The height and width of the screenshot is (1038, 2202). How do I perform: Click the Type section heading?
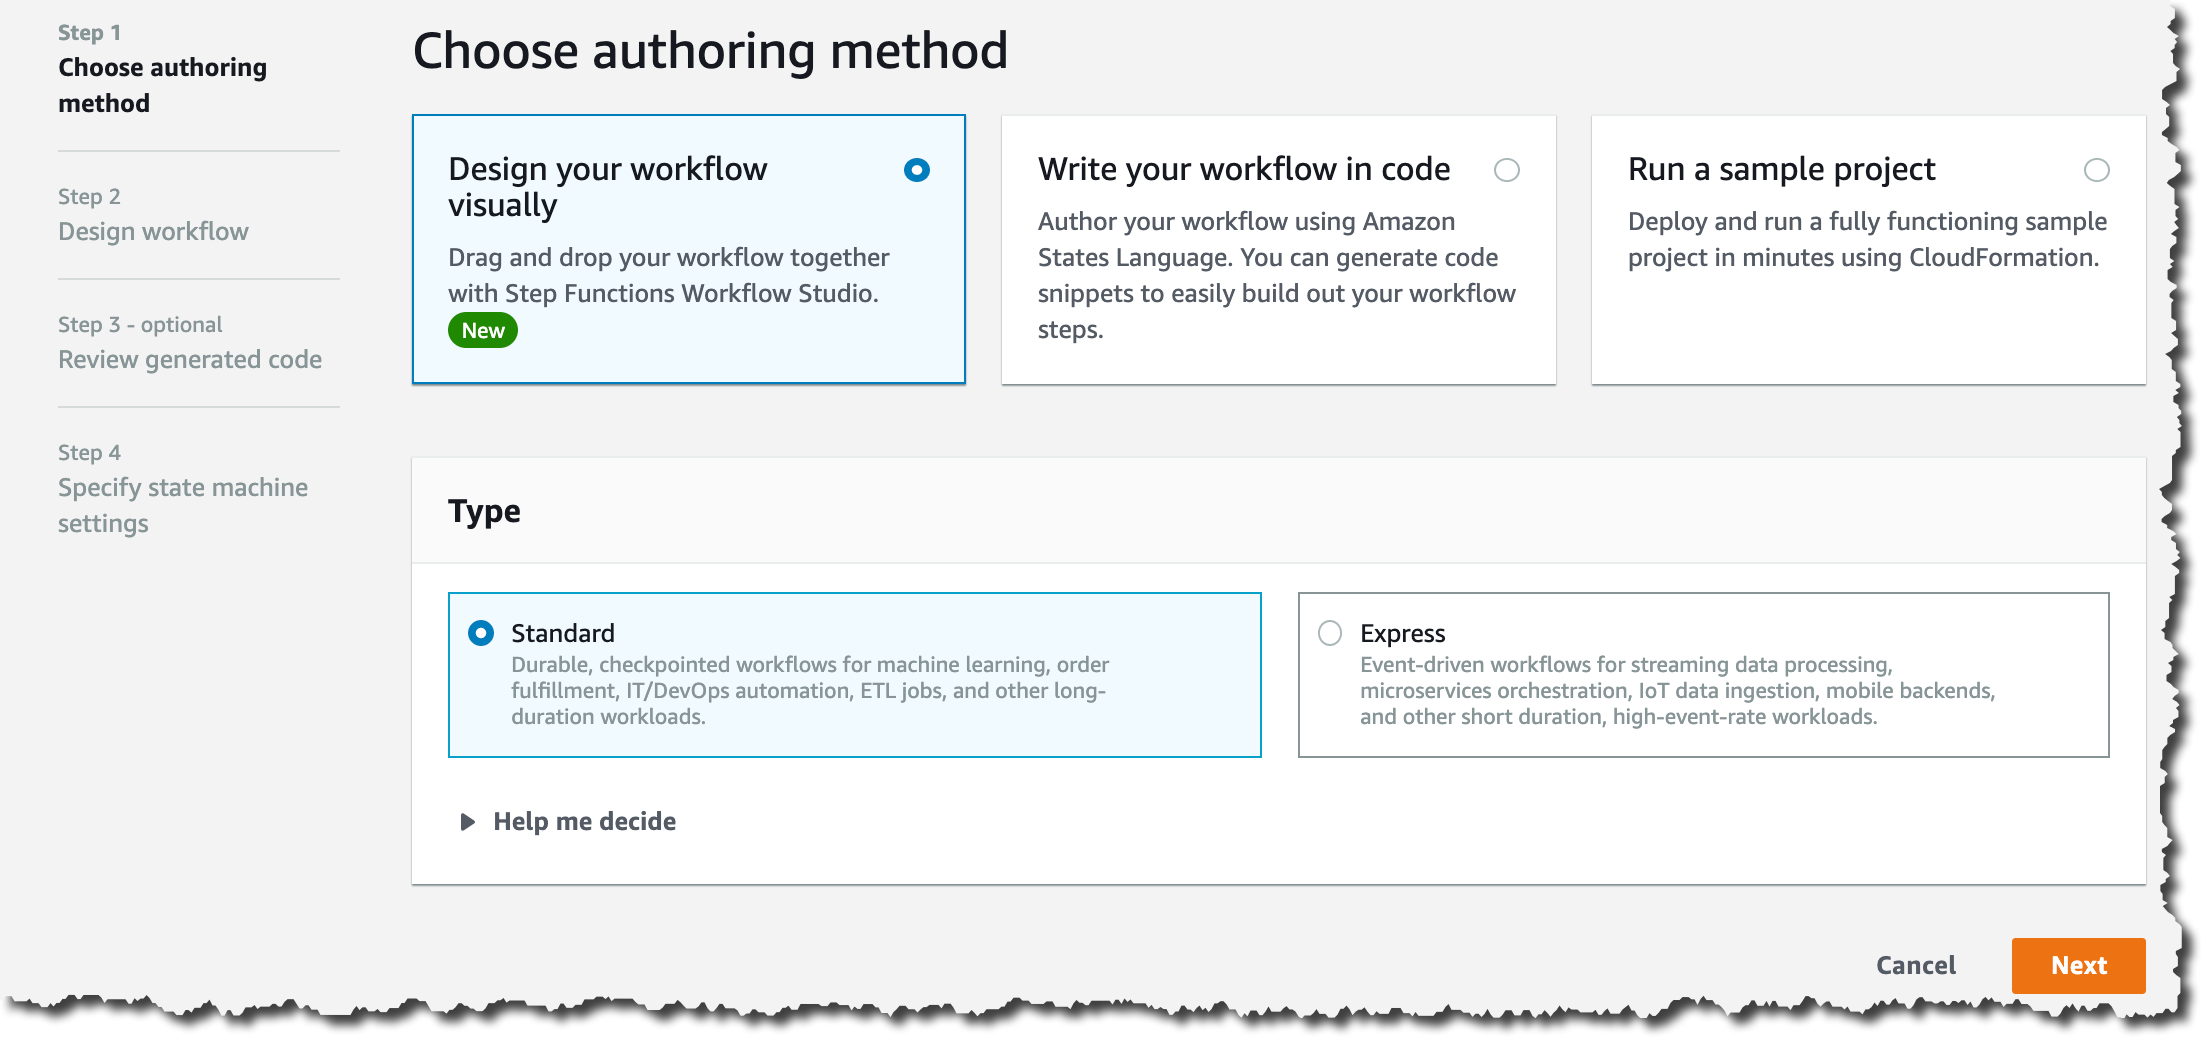click(x=484, y=511)
